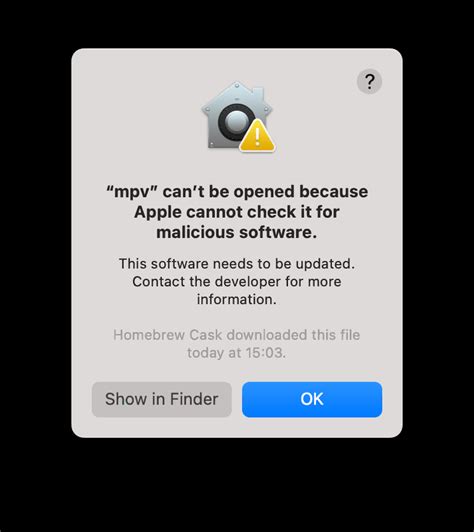The width and height of the screenshot is (474, 532).
Task: Reveal mpv with Show in Finder
Action: [162, 399]
